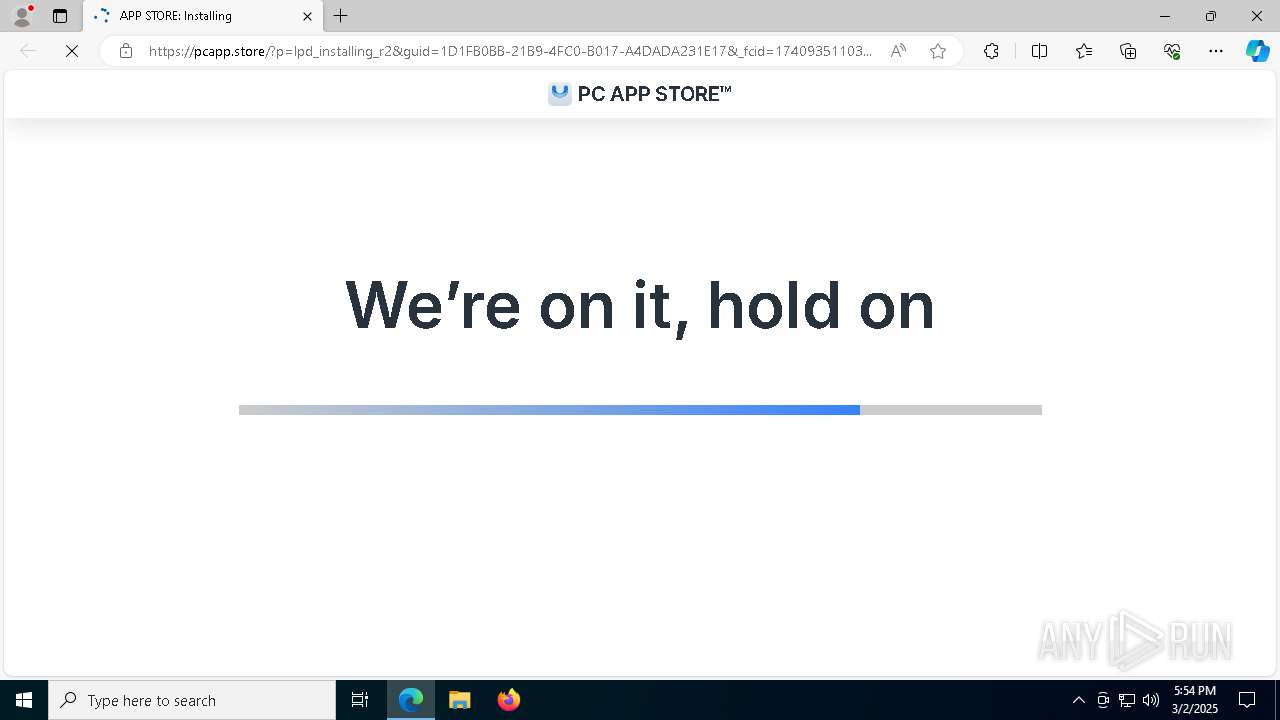Open the Copilot sidebar icon
This screenshot has width=1280, height=720.
coord(1257,51)
